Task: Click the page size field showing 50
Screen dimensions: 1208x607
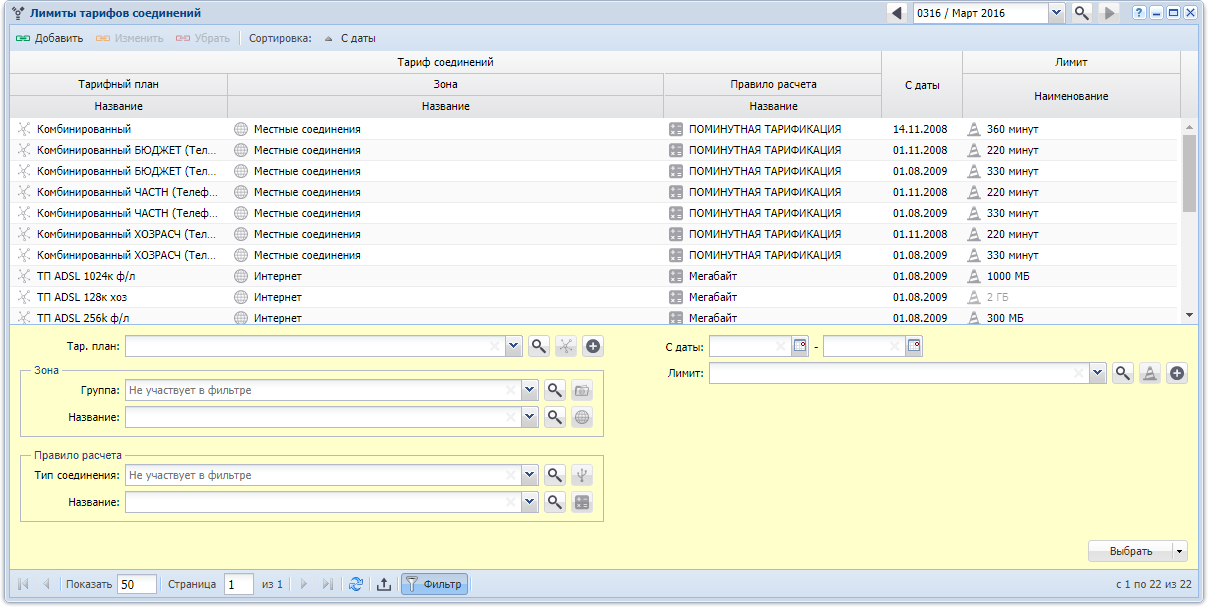Action: click(137, 584)
